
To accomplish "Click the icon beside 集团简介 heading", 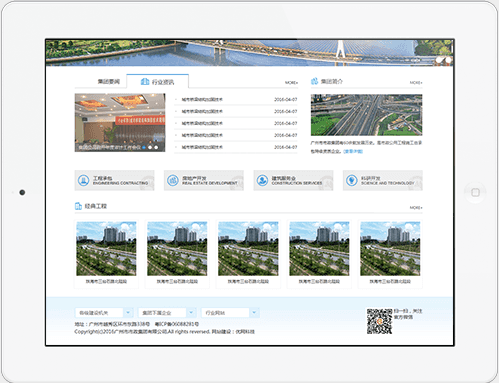I will pyautogui.click(x=314, y=81).
